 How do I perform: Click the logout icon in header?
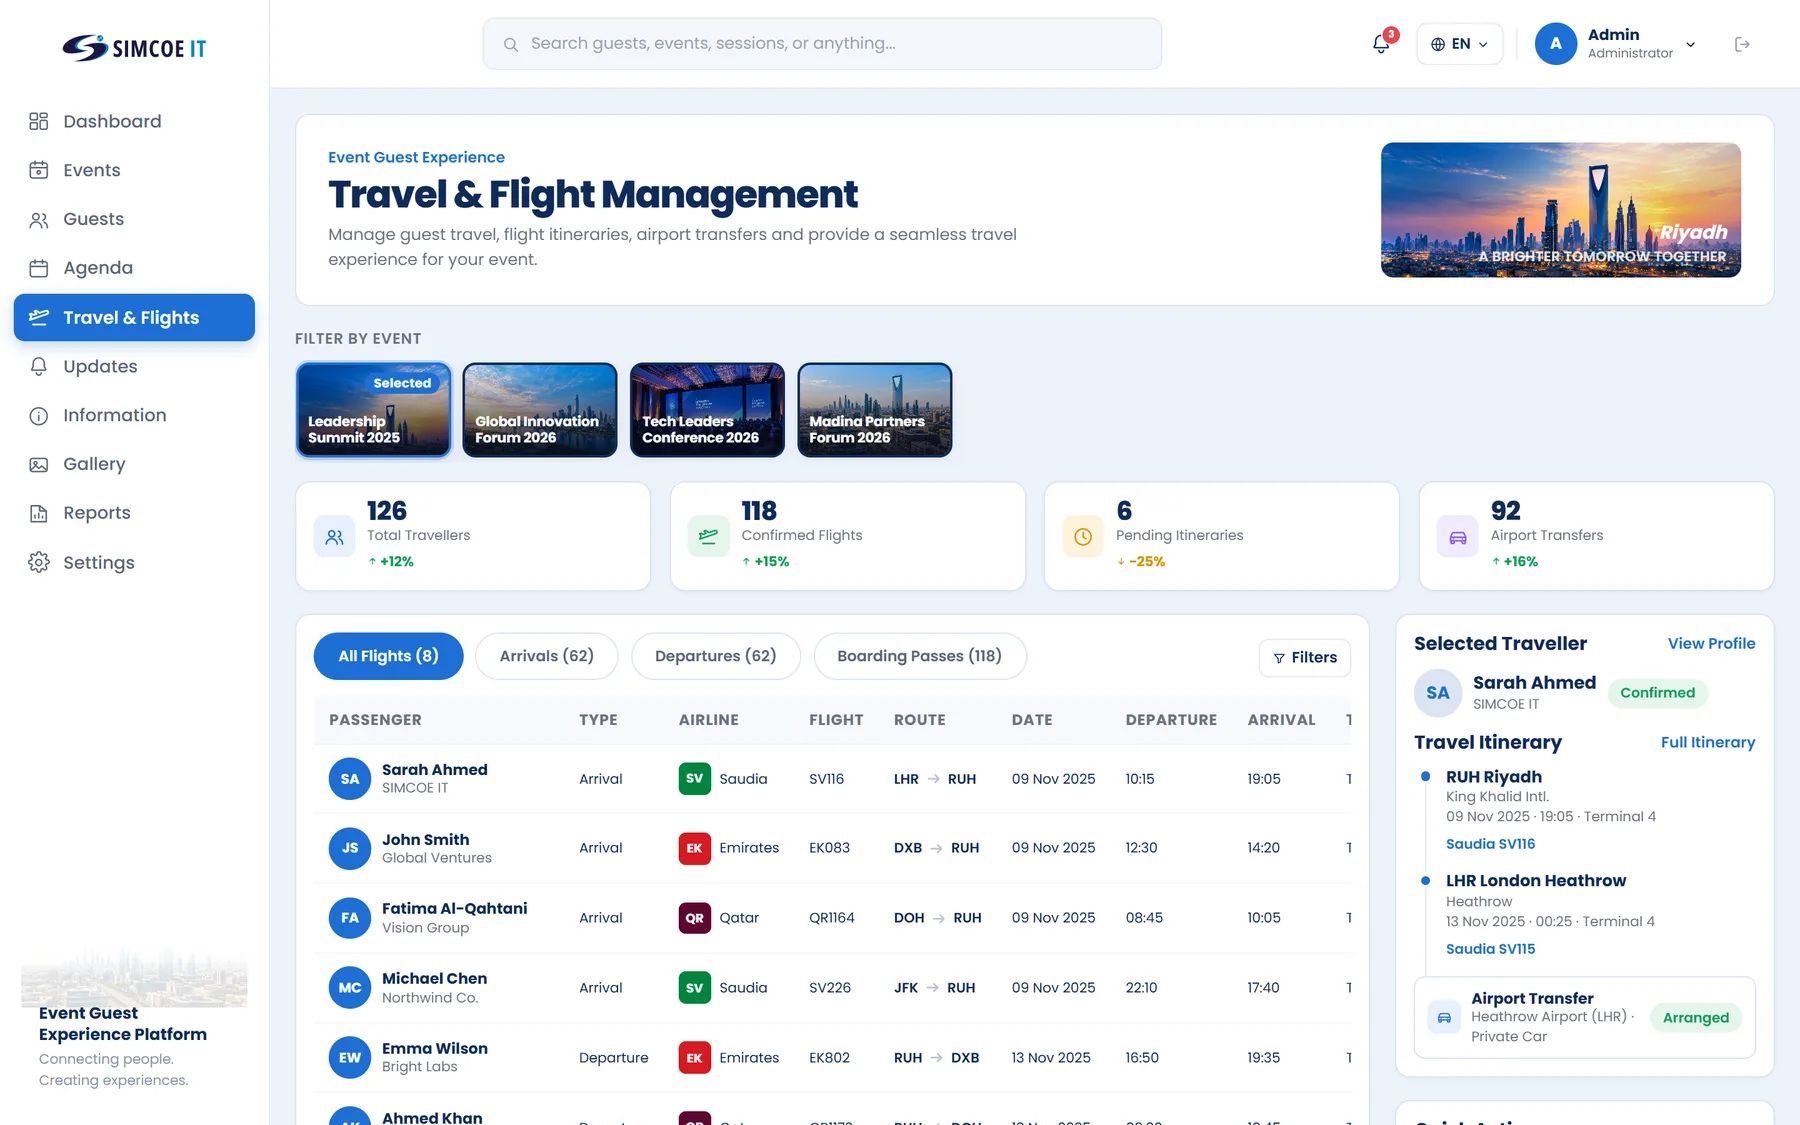coord(1742,44)
